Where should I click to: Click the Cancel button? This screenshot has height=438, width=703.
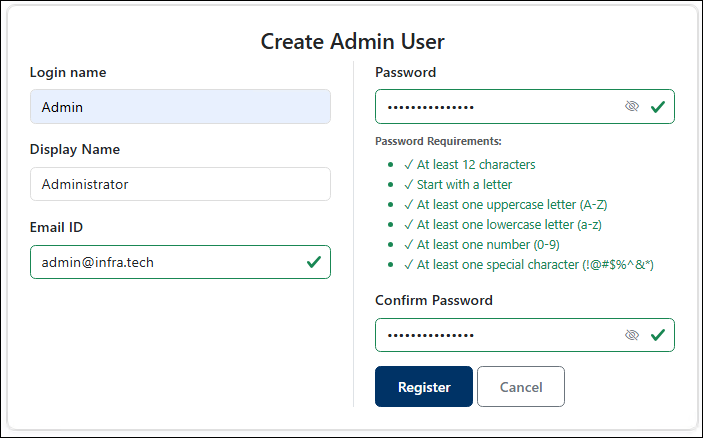click(x=521, y=387)
